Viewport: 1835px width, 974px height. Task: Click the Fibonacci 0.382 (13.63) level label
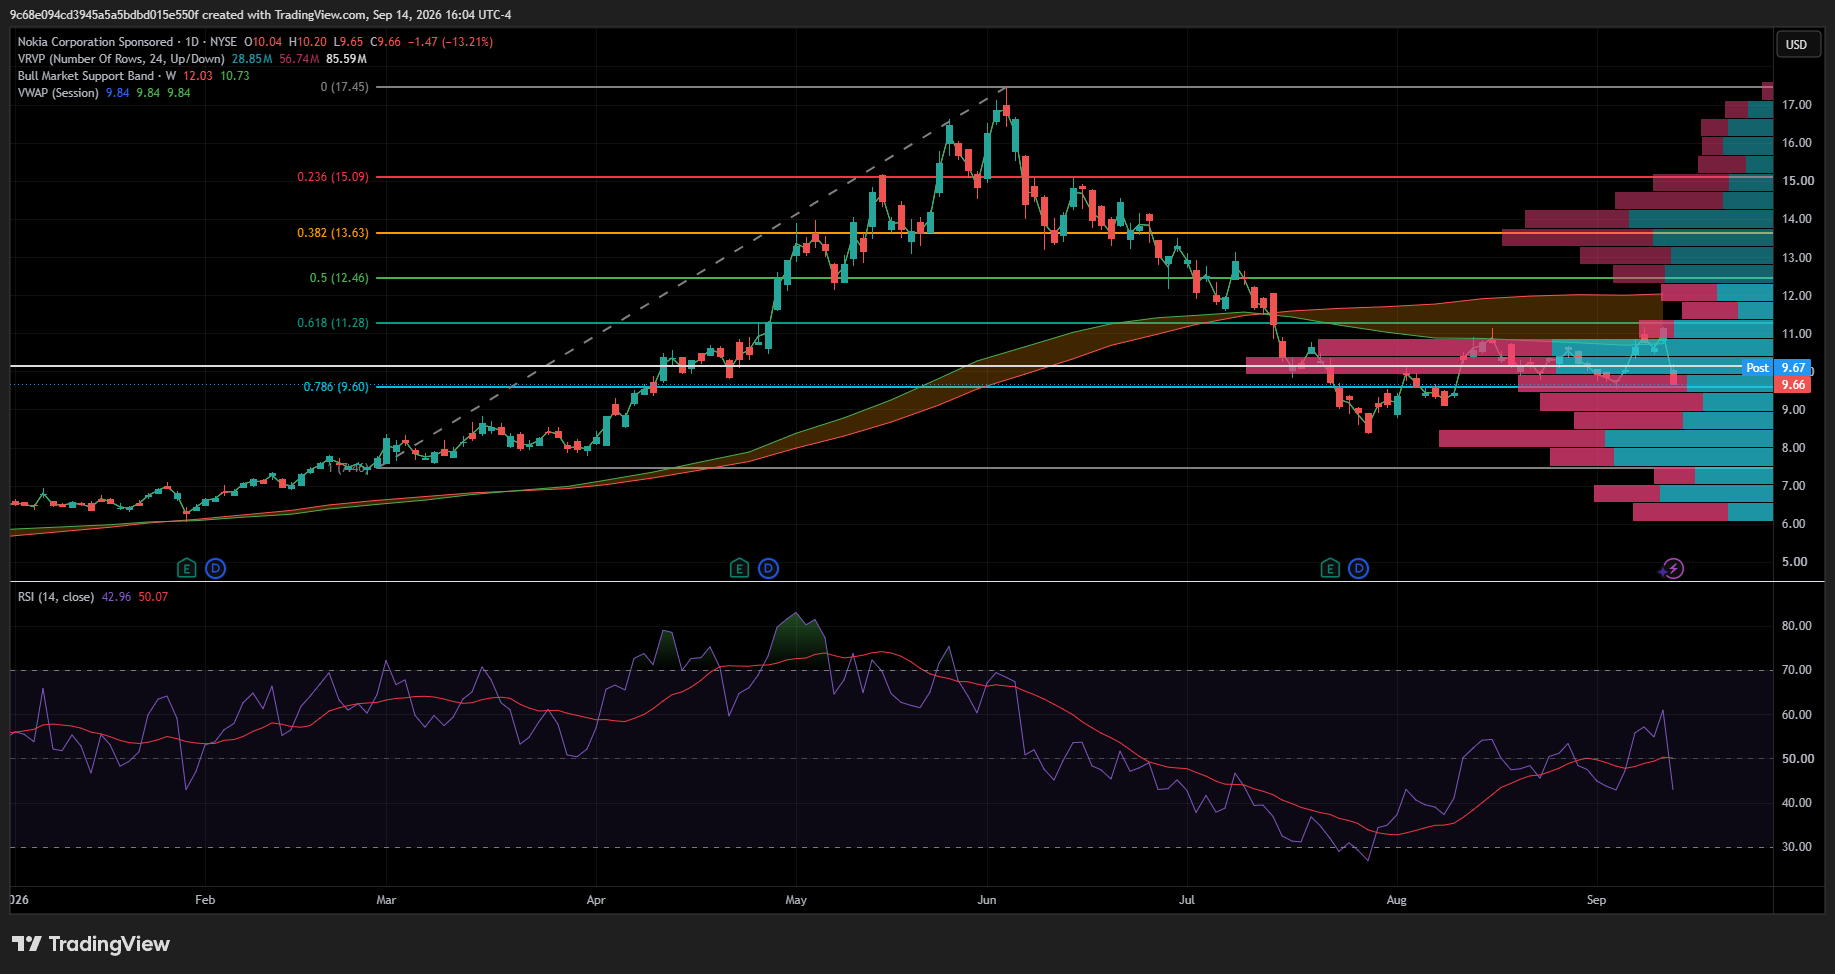[333, 233]
